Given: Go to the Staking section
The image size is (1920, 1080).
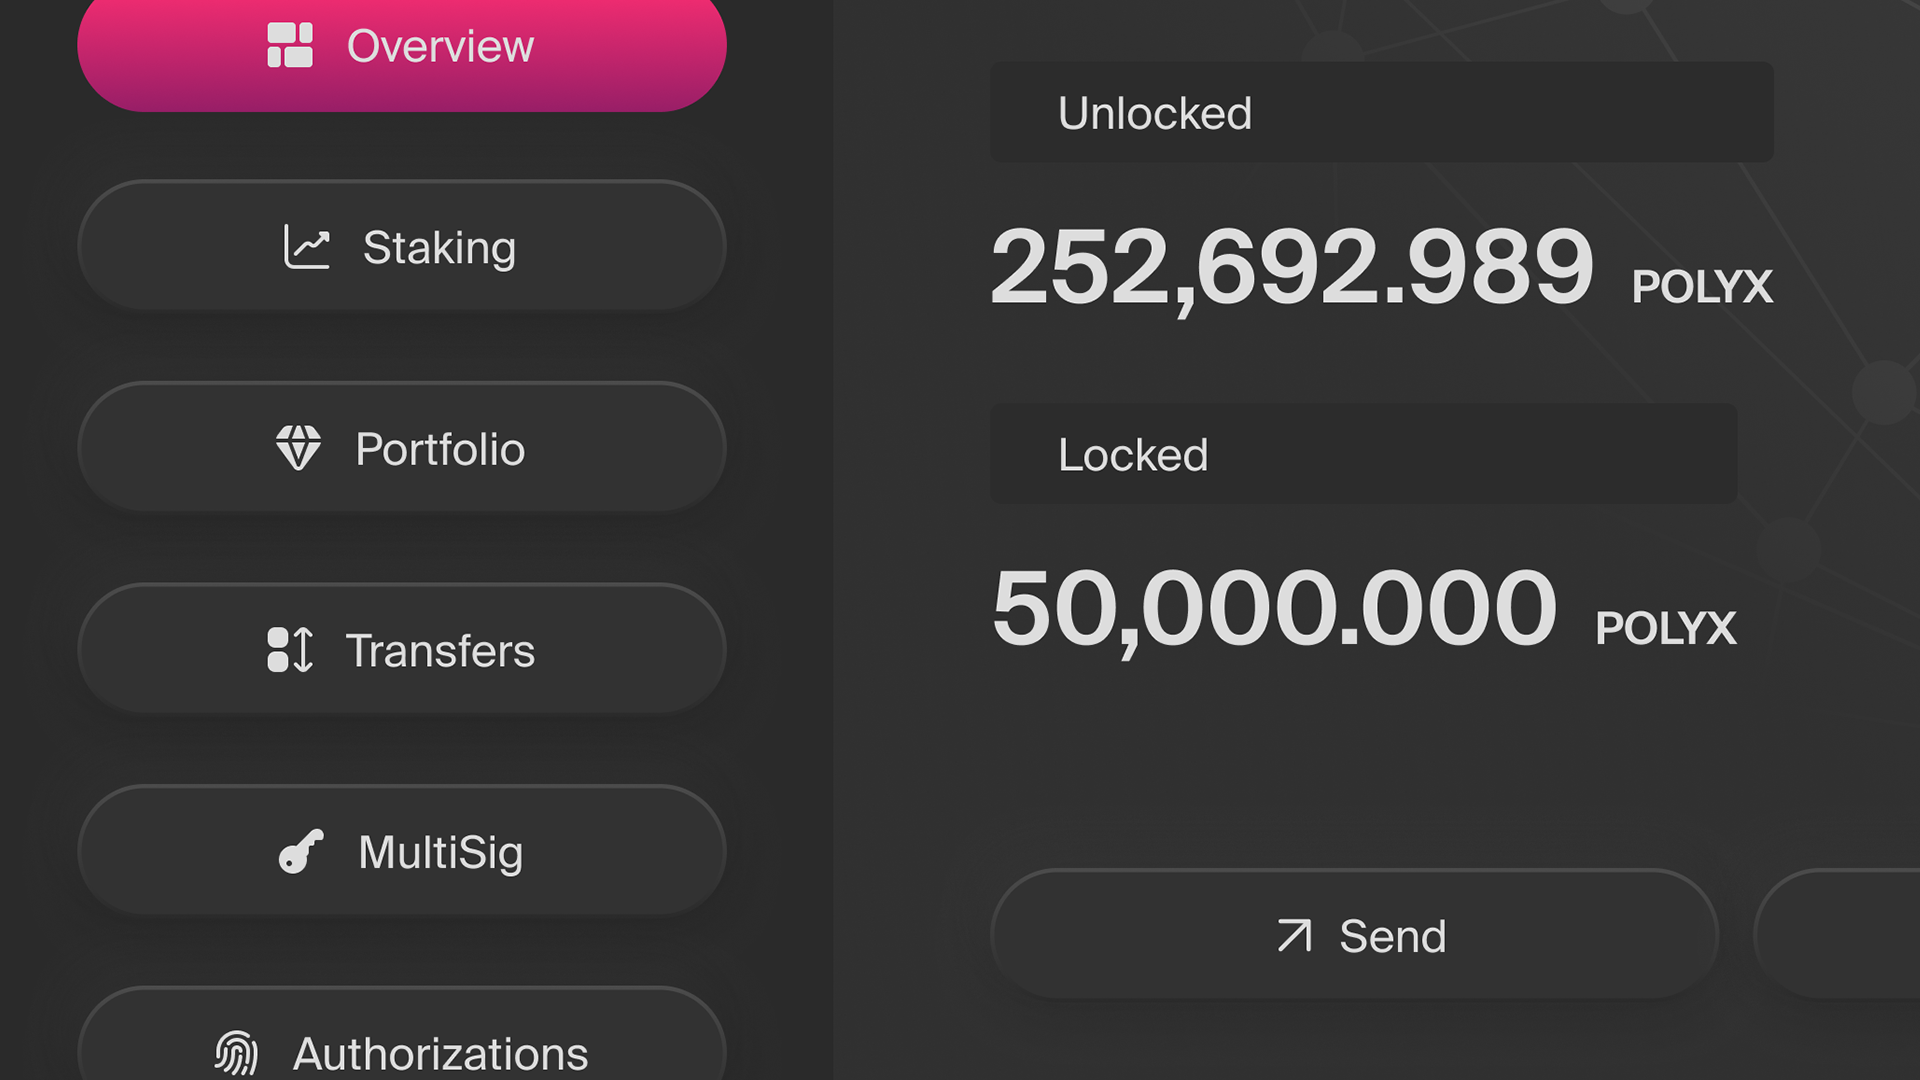Looking at the screenshot, I should [x=402, y=246].
